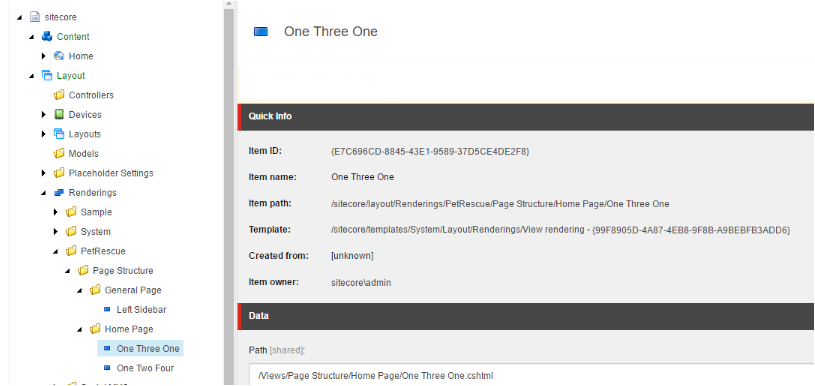815x386 pixels.
Task: Click the Placeholder Settings folder icon
Action: 59,173
